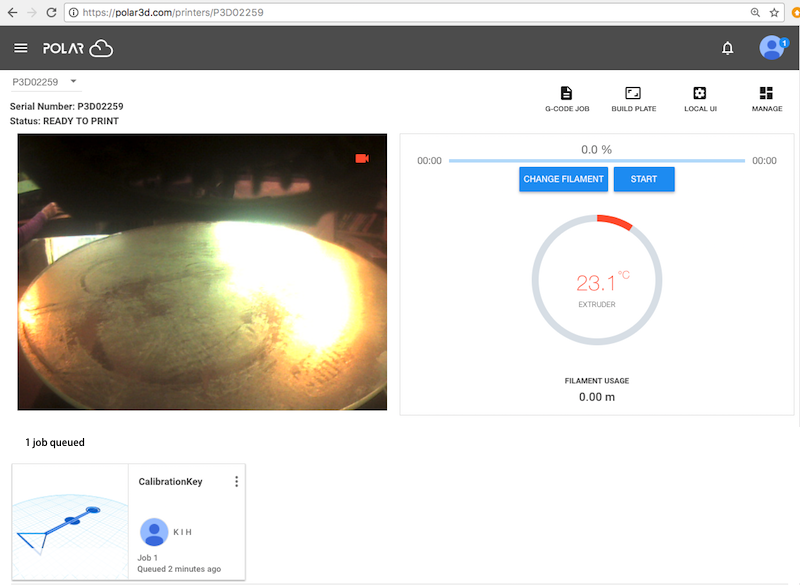Click the 0.00 m filament usage value

pos(596,397)
